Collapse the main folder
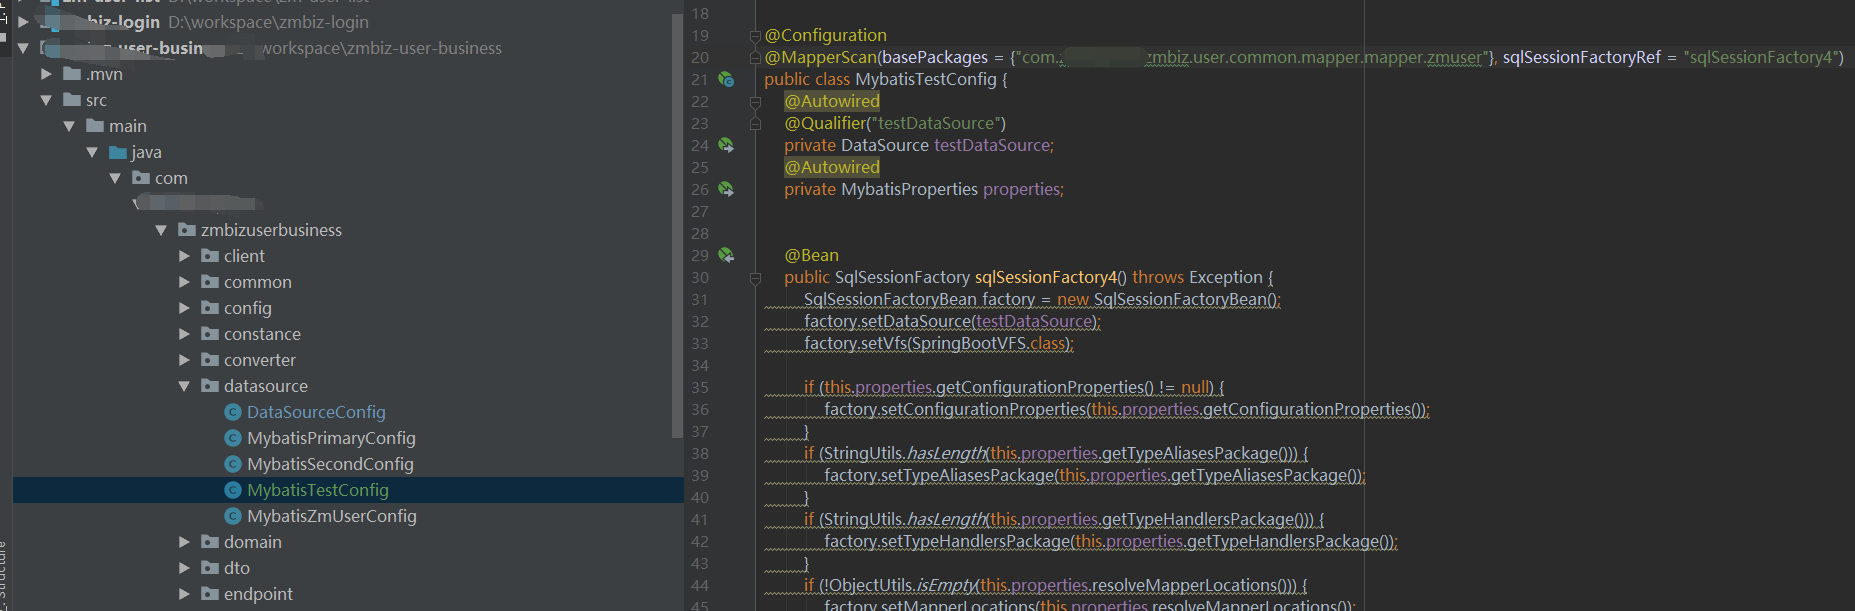 pos(69,126)
